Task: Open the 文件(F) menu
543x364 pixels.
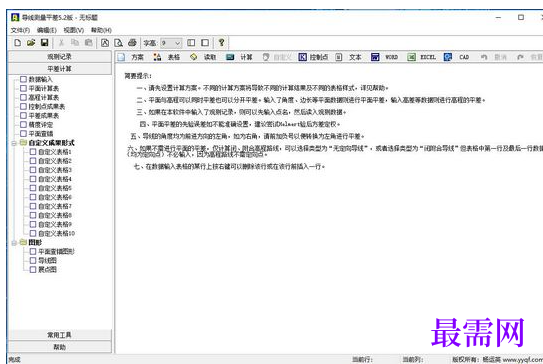Action: pos(20,30)
